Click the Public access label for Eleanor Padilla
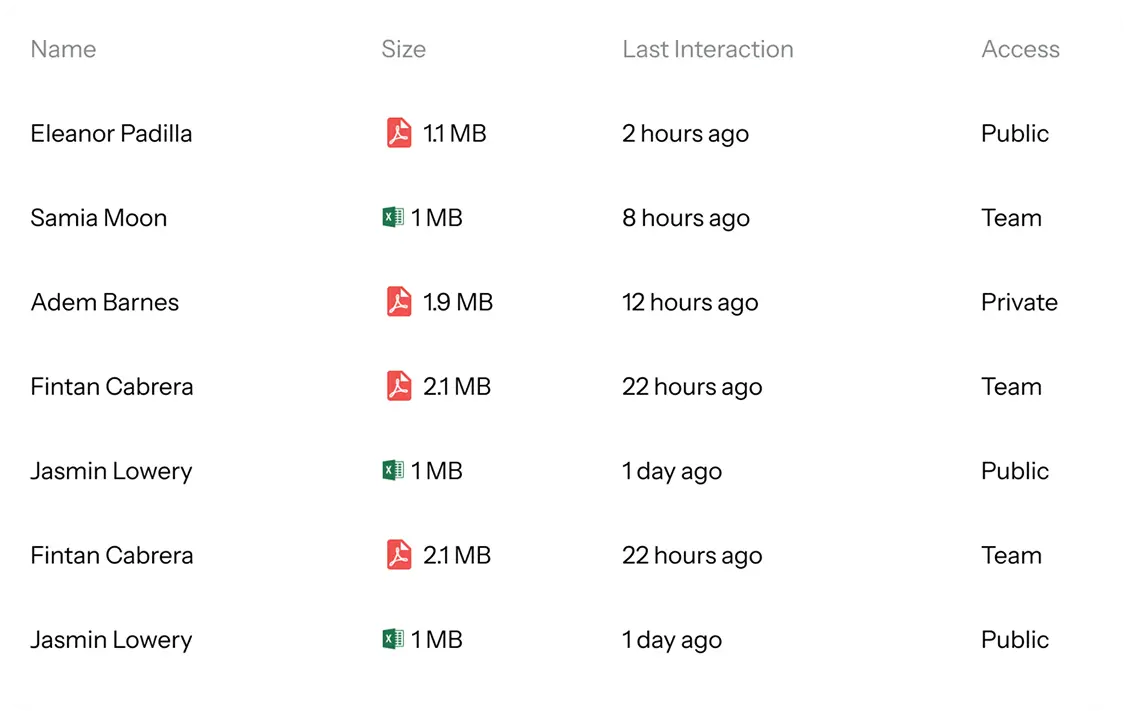The width and height of the screenshot is (1124, 712). pos(1014,133)
